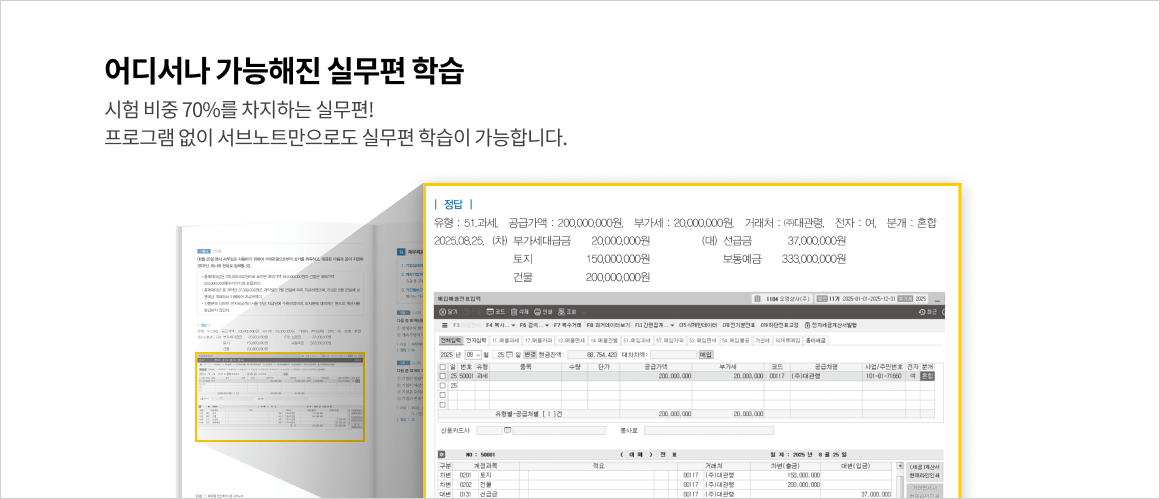Open the 의제류매입 tab
This screenshot has height=499, width=1160.
(x=788, y=340)
